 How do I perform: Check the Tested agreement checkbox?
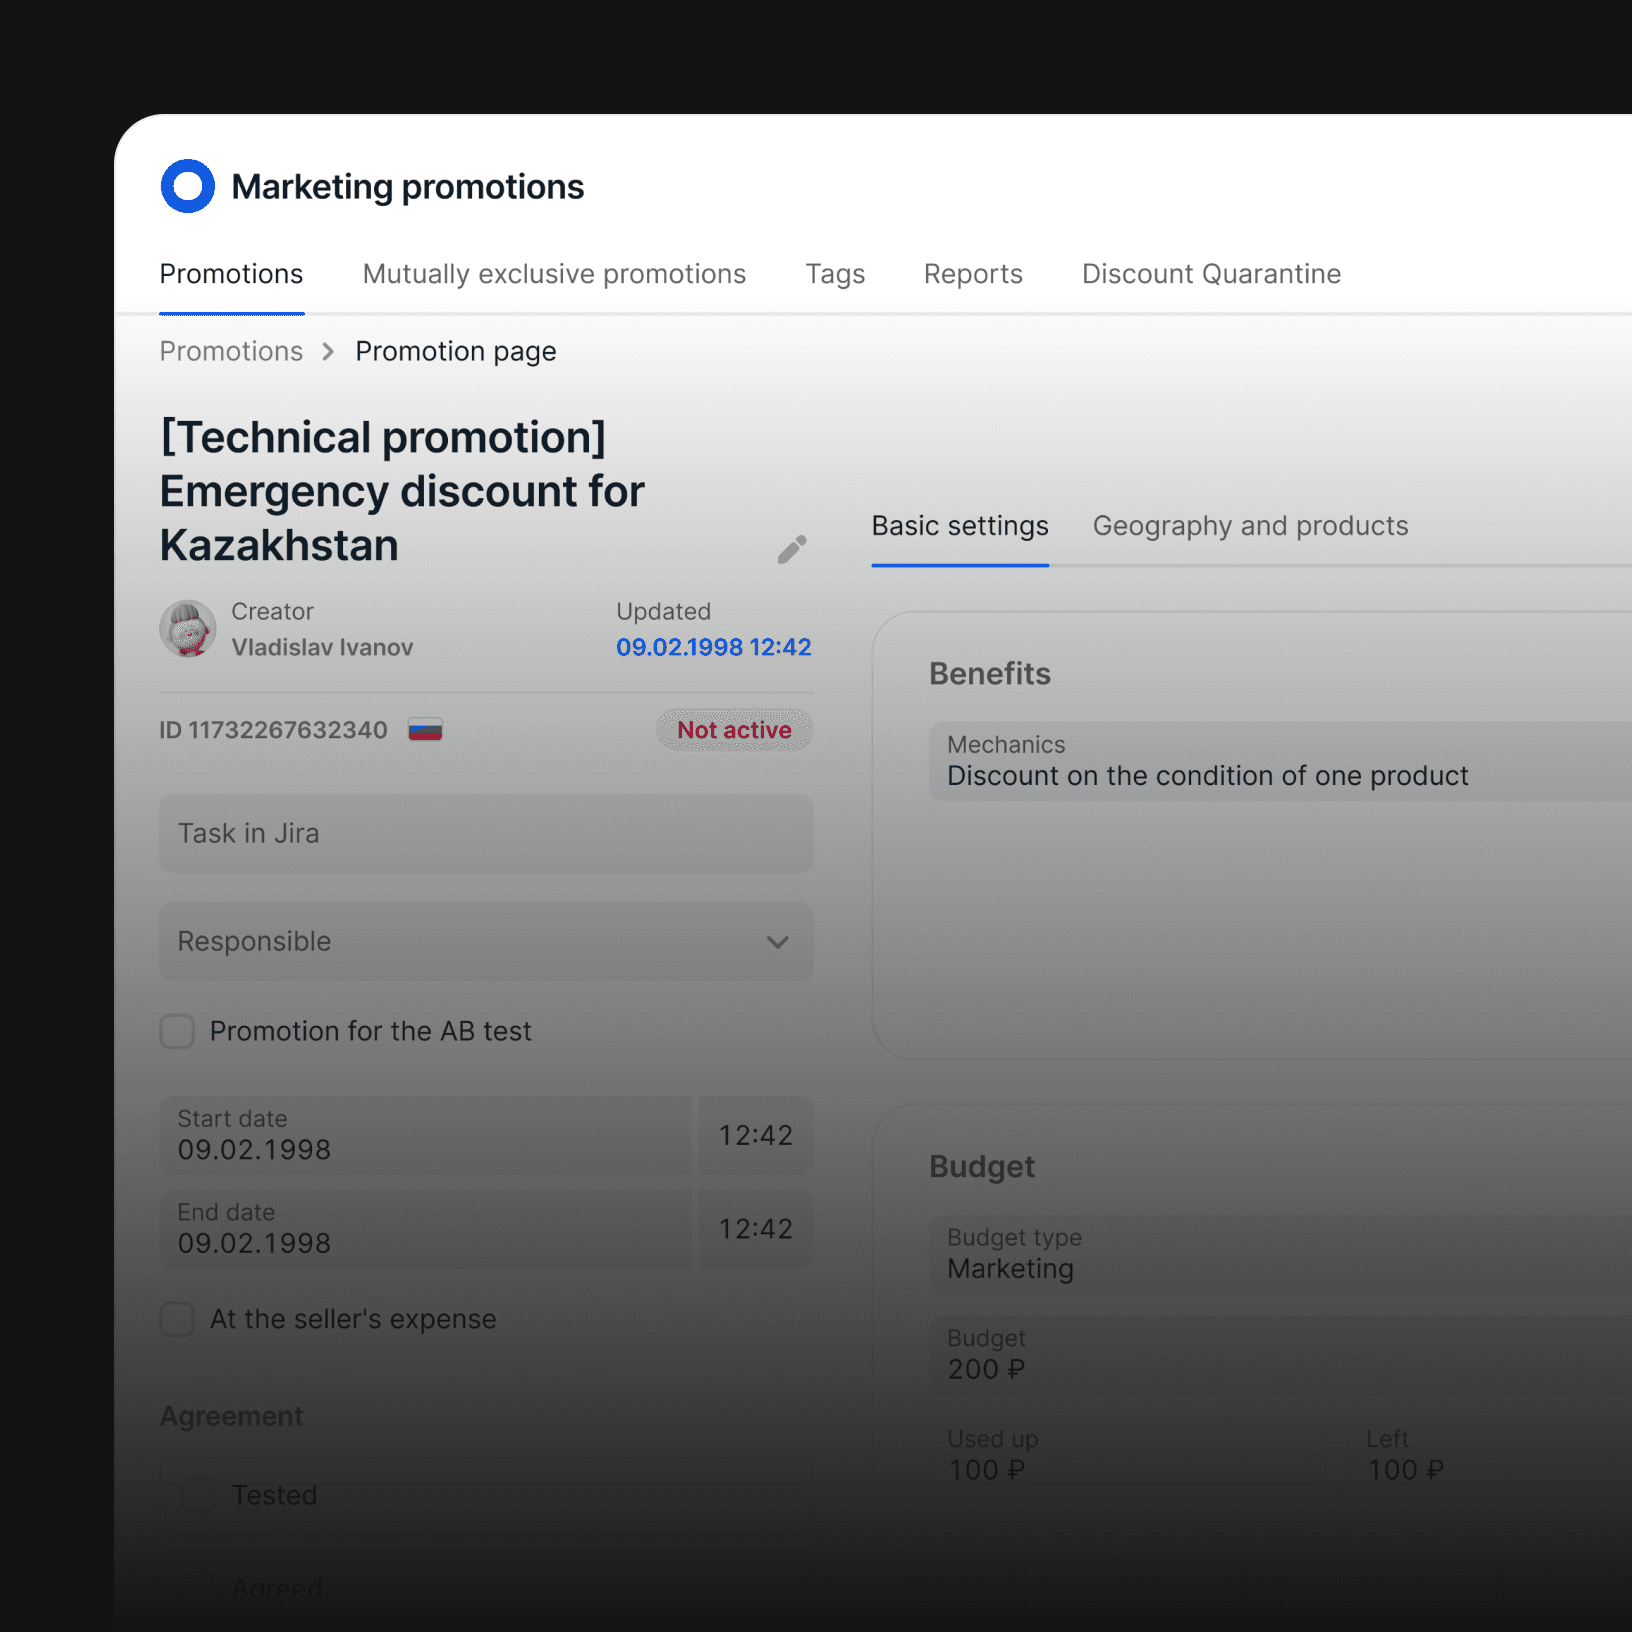coord(198,1495)
